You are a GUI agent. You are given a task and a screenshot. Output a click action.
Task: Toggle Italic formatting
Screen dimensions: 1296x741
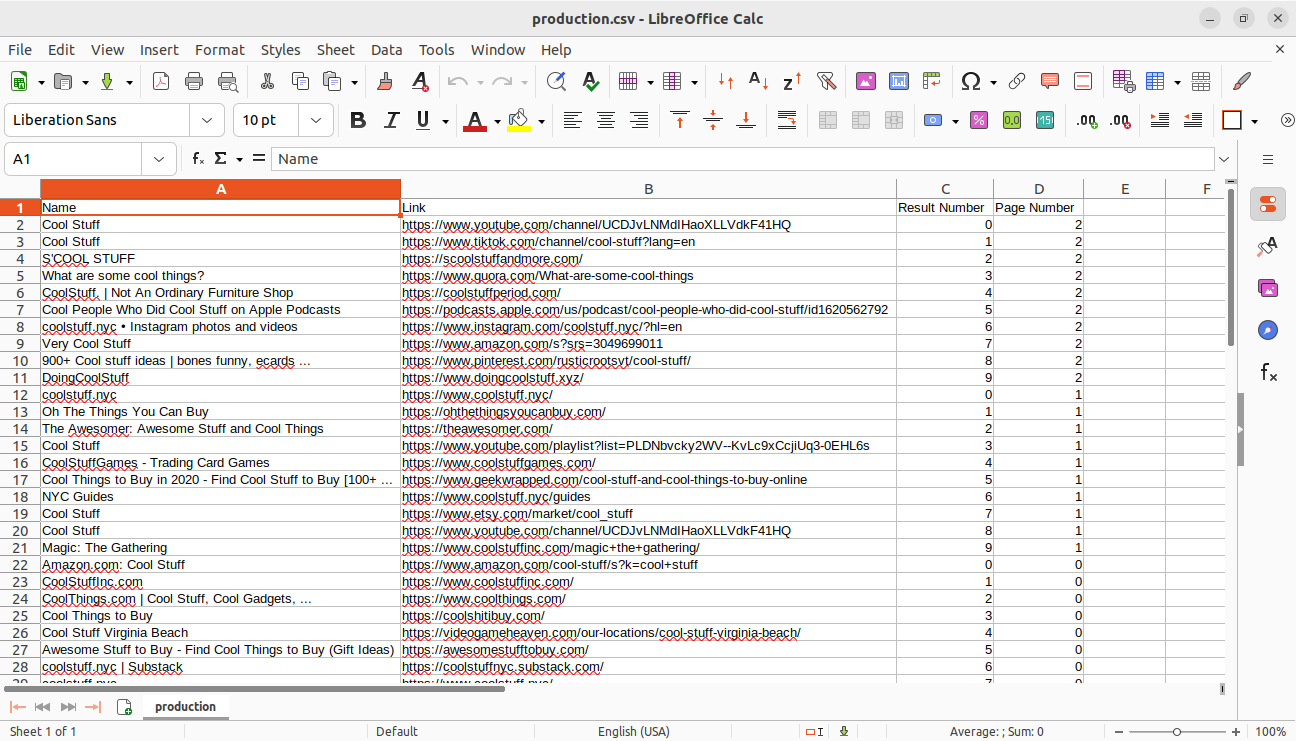pyautogui.click(x=391, y=120)
